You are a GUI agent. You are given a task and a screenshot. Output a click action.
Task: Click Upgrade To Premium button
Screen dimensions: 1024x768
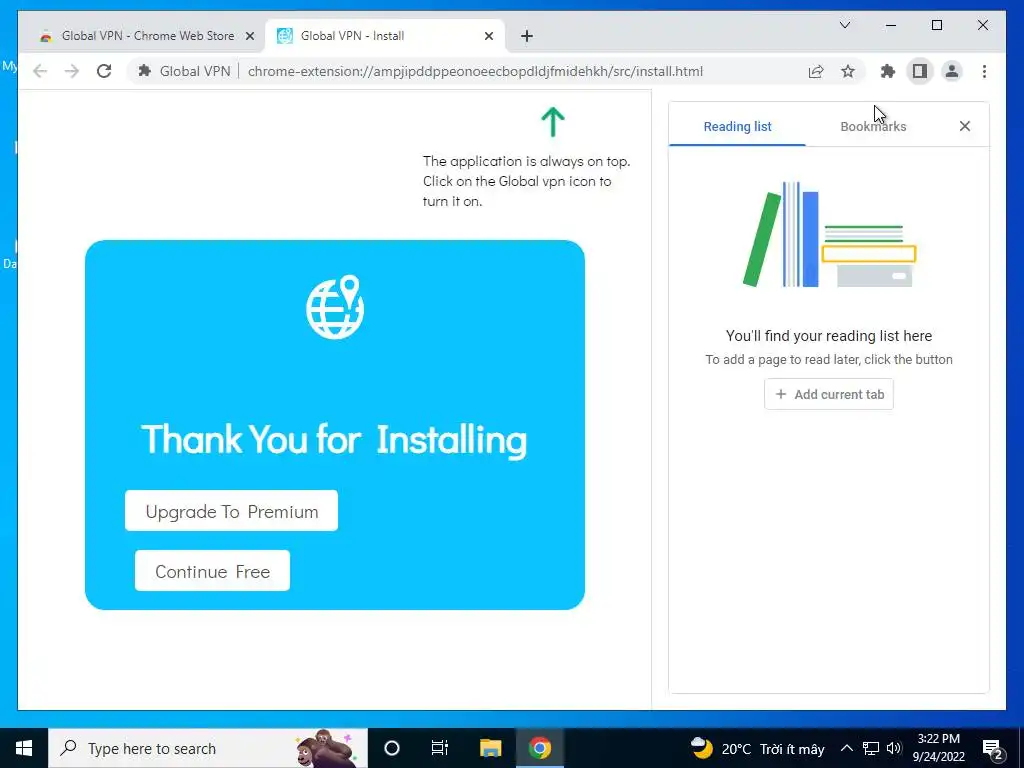(231, 511)
